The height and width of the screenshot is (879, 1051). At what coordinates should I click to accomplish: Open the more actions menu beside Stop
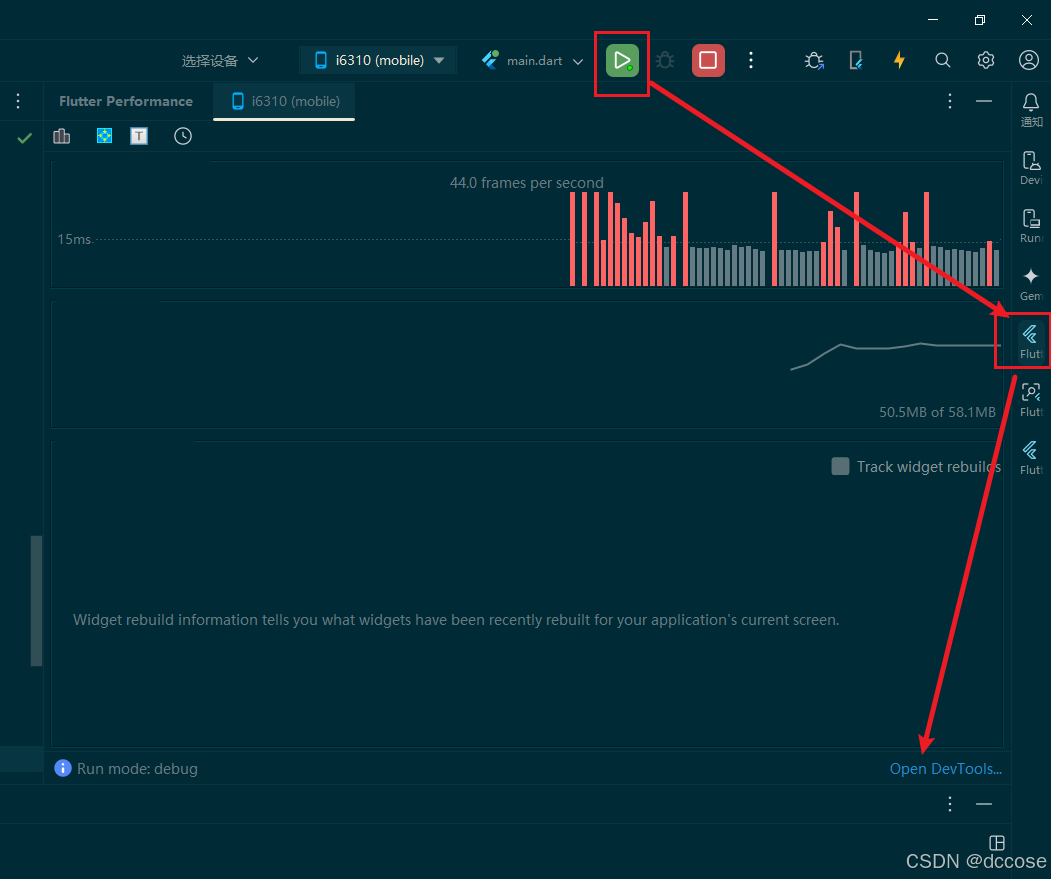coord(751,60)
